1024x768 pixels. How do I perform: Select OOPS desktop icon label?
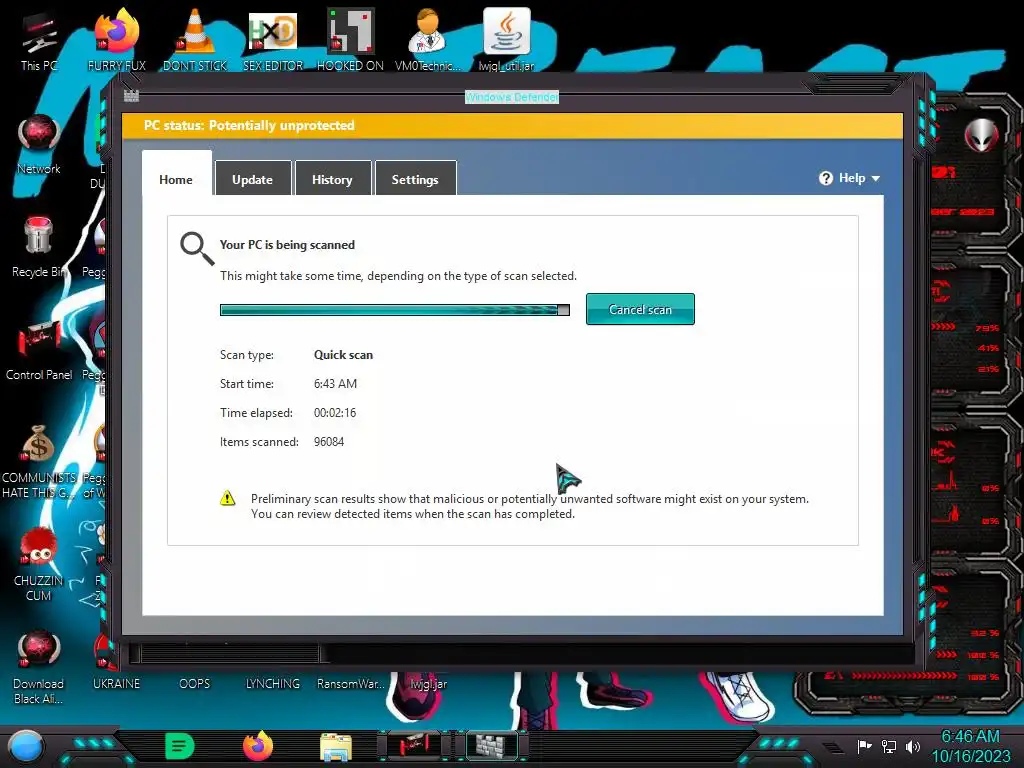(195, 684)
